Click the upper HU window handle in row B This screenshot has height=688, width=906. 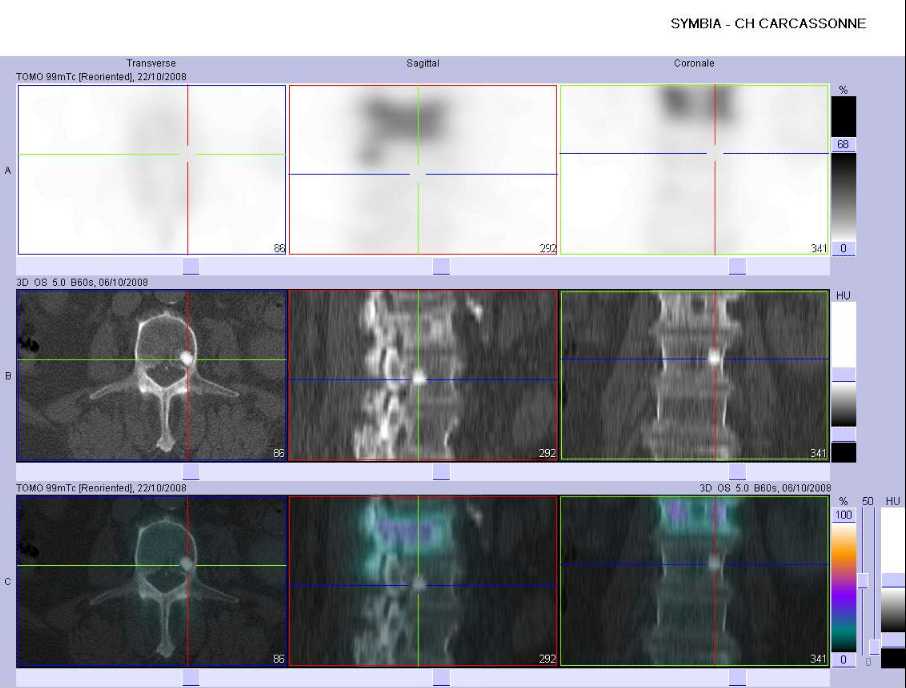(x=844, y=374)
